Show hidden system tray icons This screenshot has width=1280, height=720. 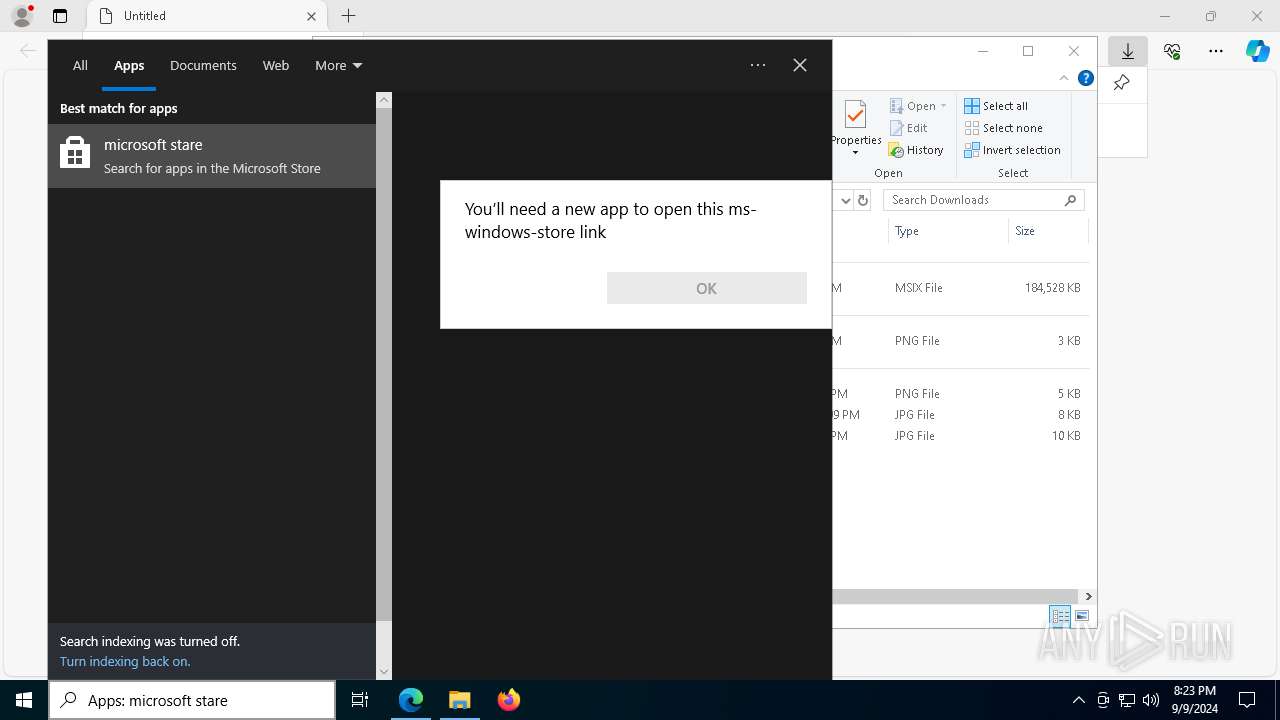pos(1078,700)
